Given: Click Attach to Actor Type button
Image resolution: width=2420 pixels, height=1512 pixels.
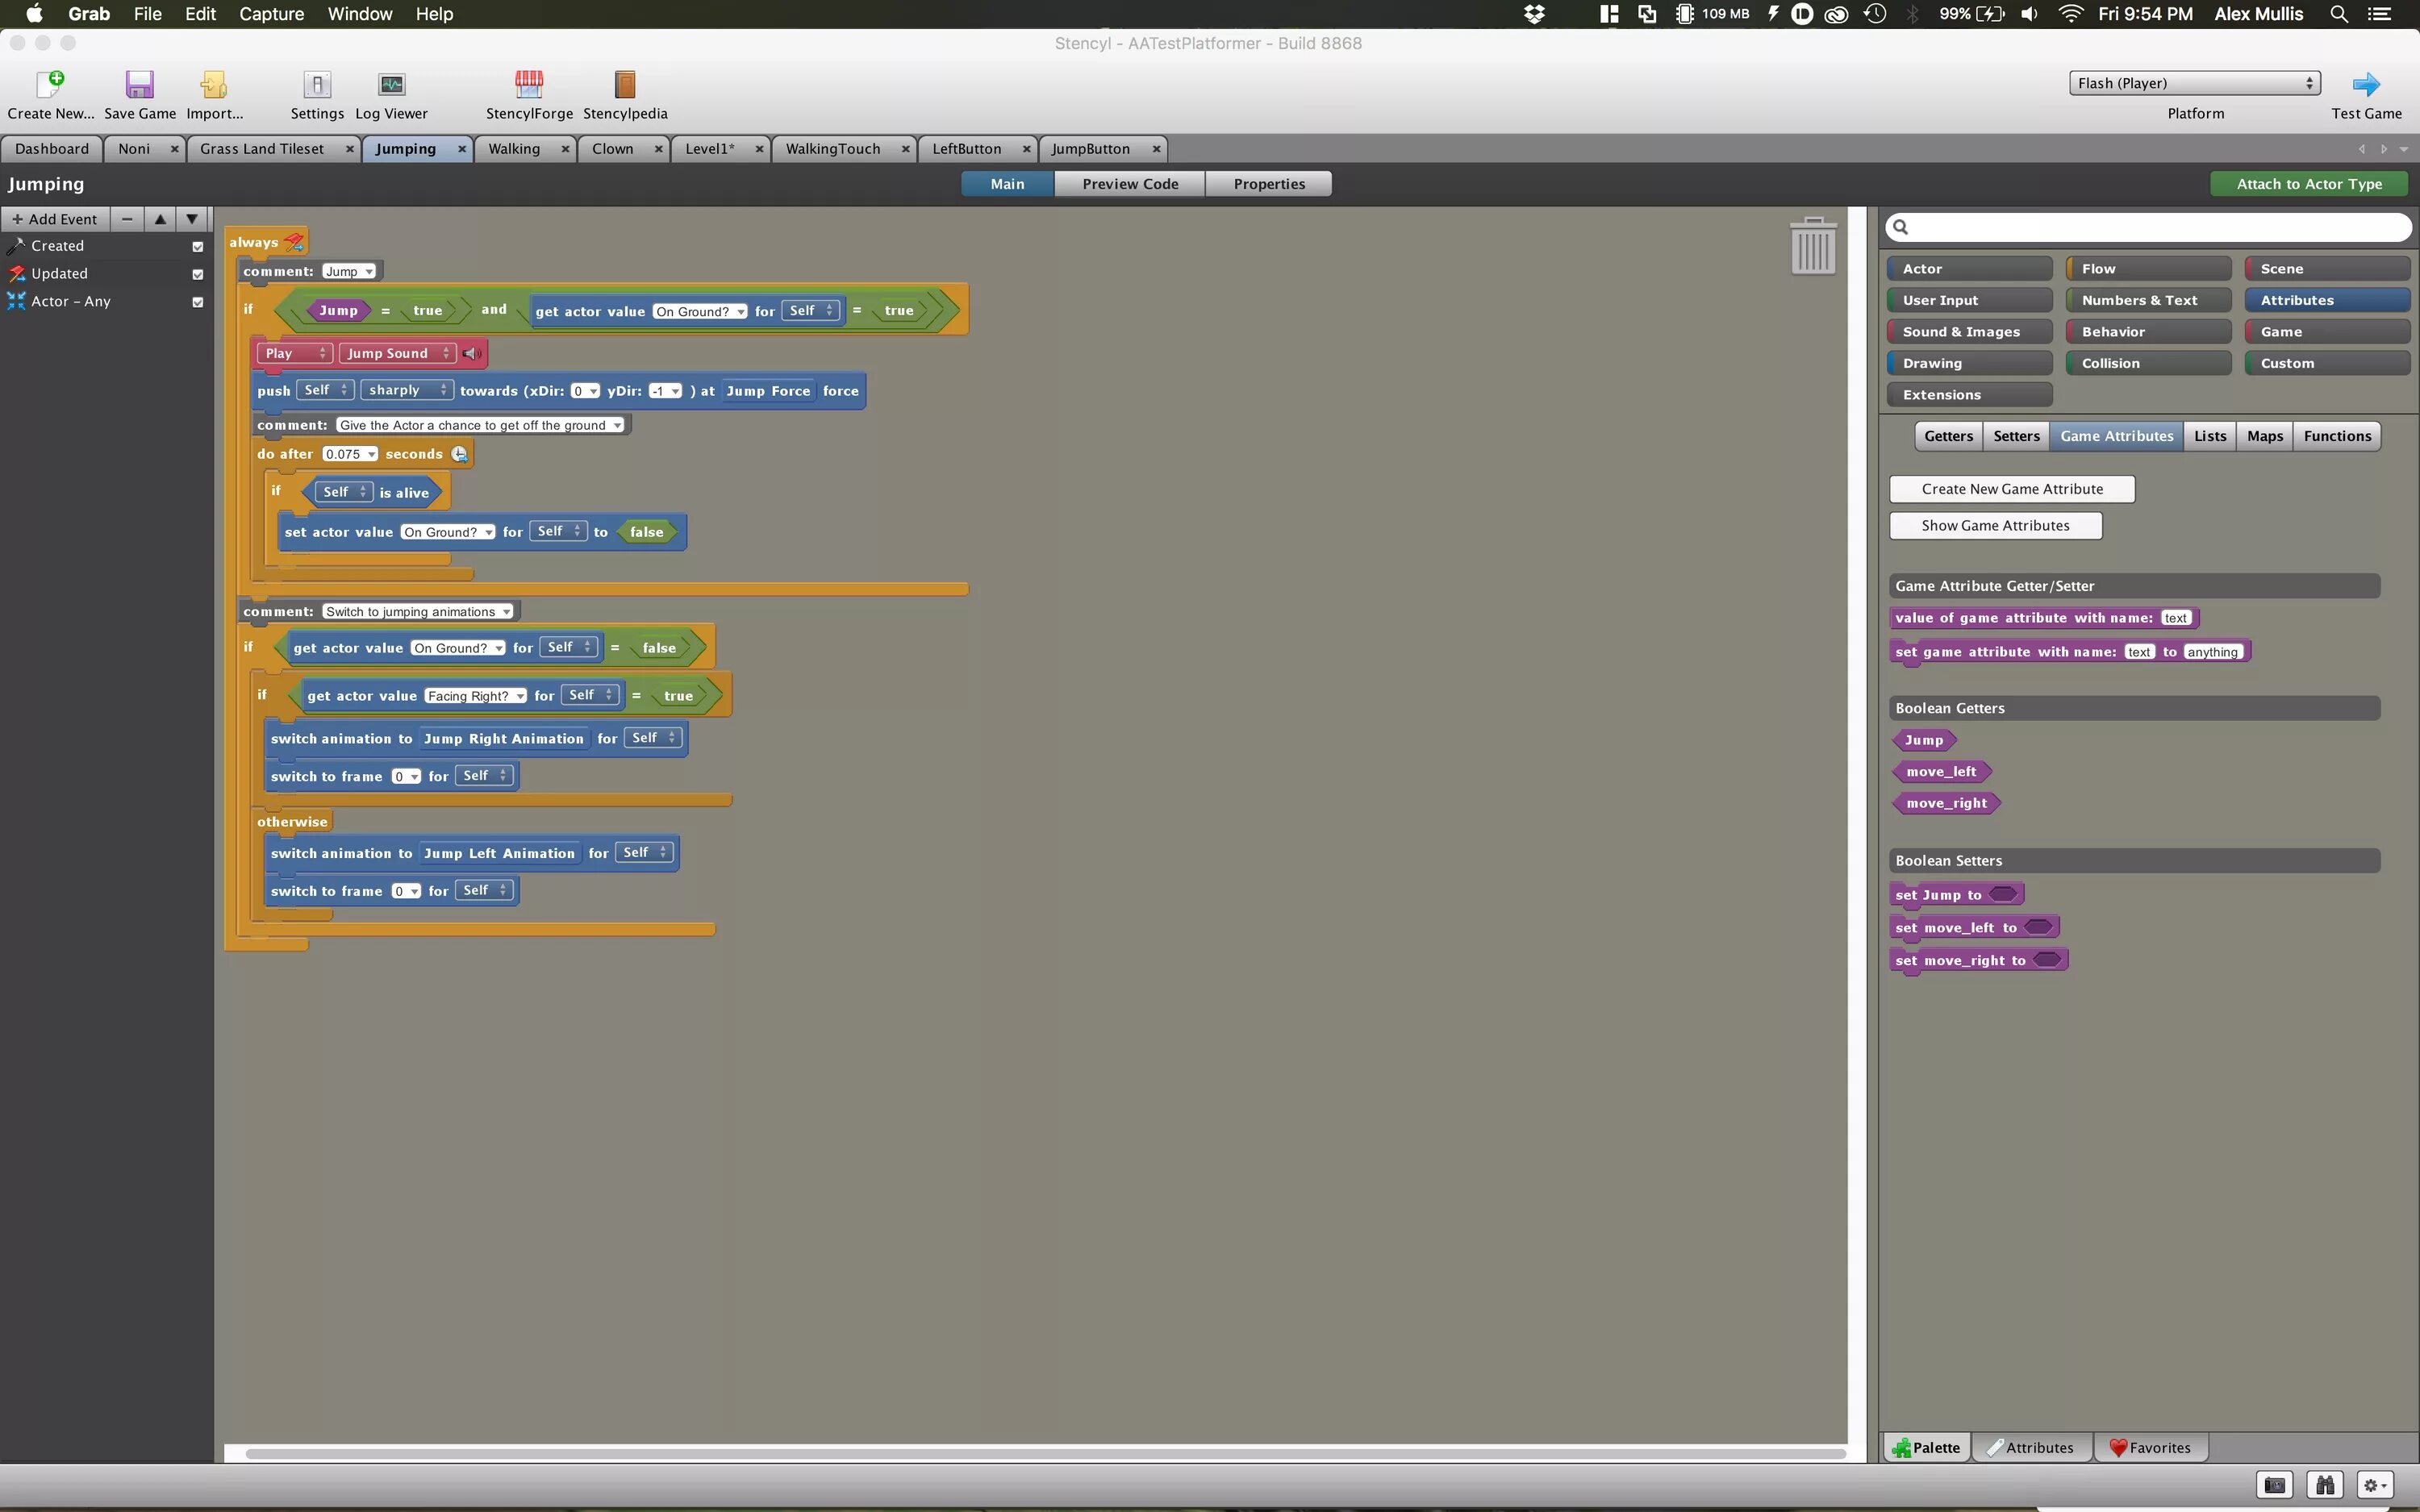Looking at the screenshot, I should coord(2308,184).
